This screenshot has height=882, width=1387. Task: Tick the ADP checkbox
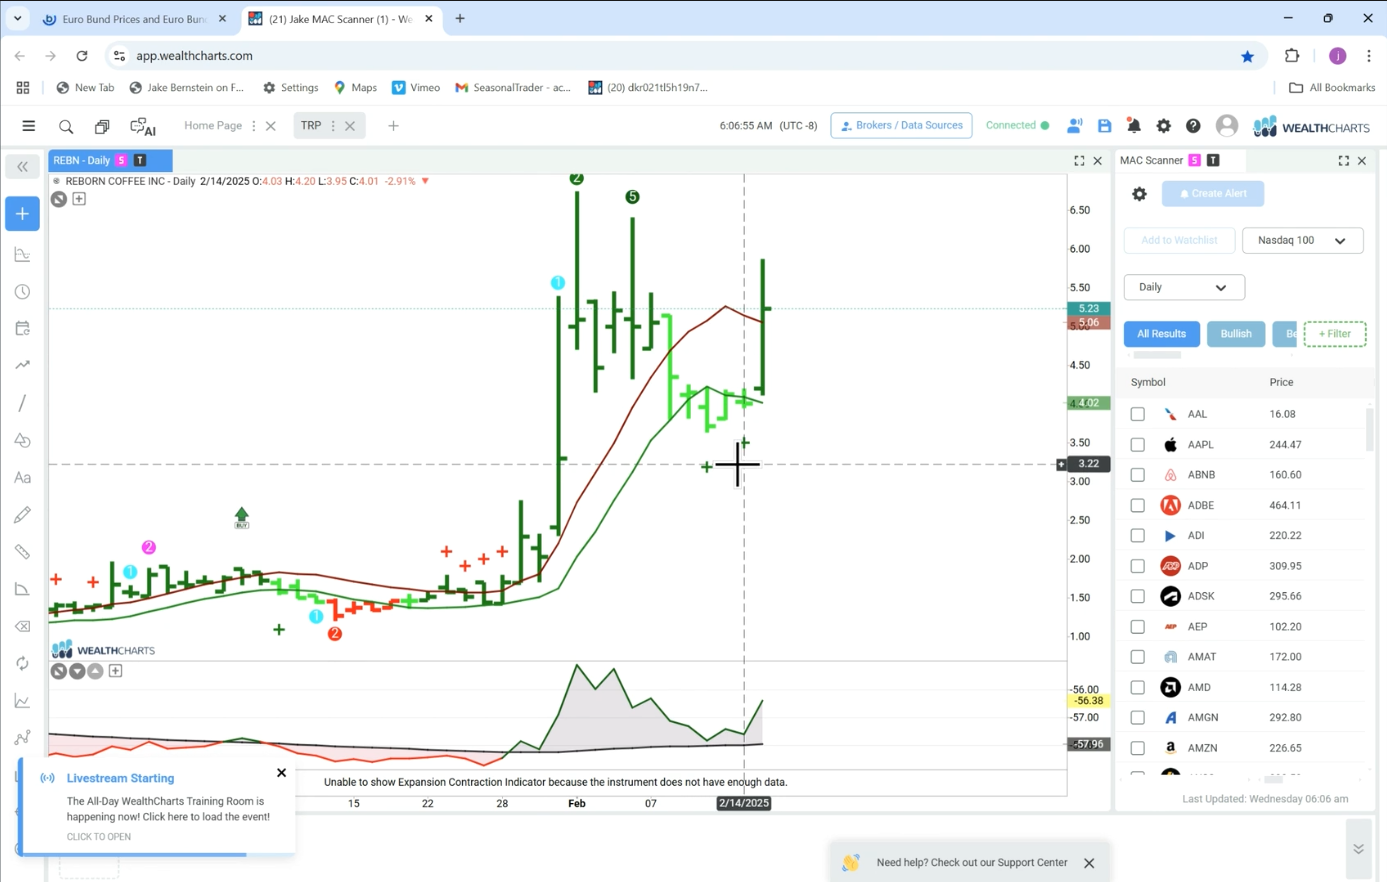pos(1137,566)
